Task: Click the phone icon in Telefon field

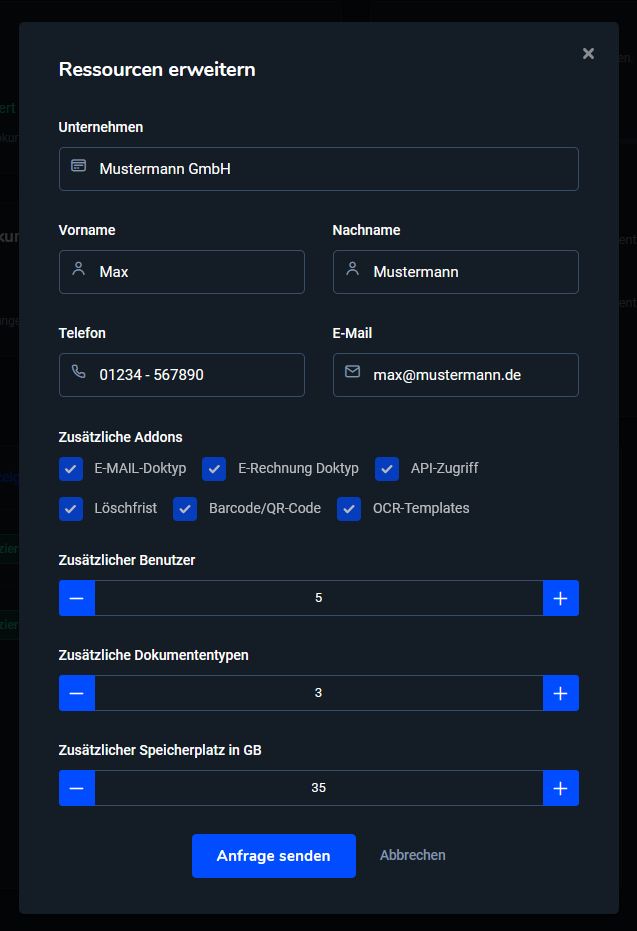Action: (x=78, y=372)
